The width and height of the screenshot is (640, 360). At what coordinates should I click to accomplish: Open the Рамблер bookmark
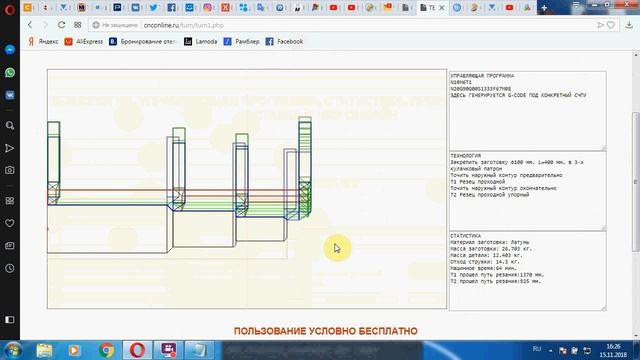[x=242, y=42]
